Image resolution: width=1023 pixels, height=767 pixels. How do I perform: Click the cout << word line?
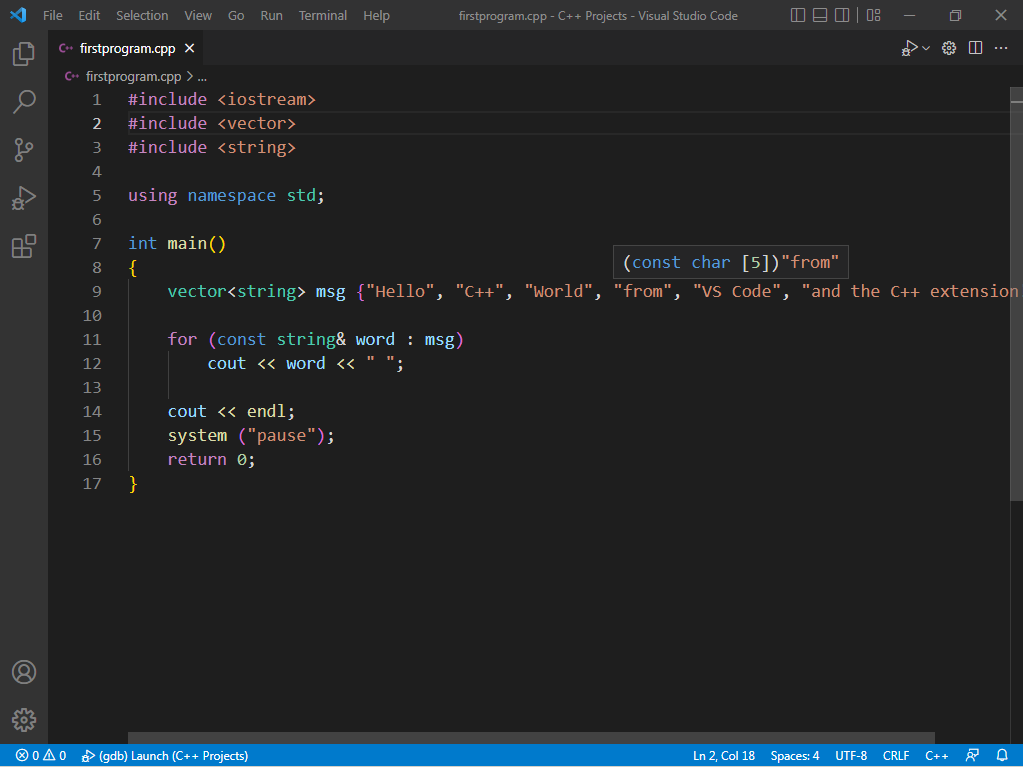[306, 364]
